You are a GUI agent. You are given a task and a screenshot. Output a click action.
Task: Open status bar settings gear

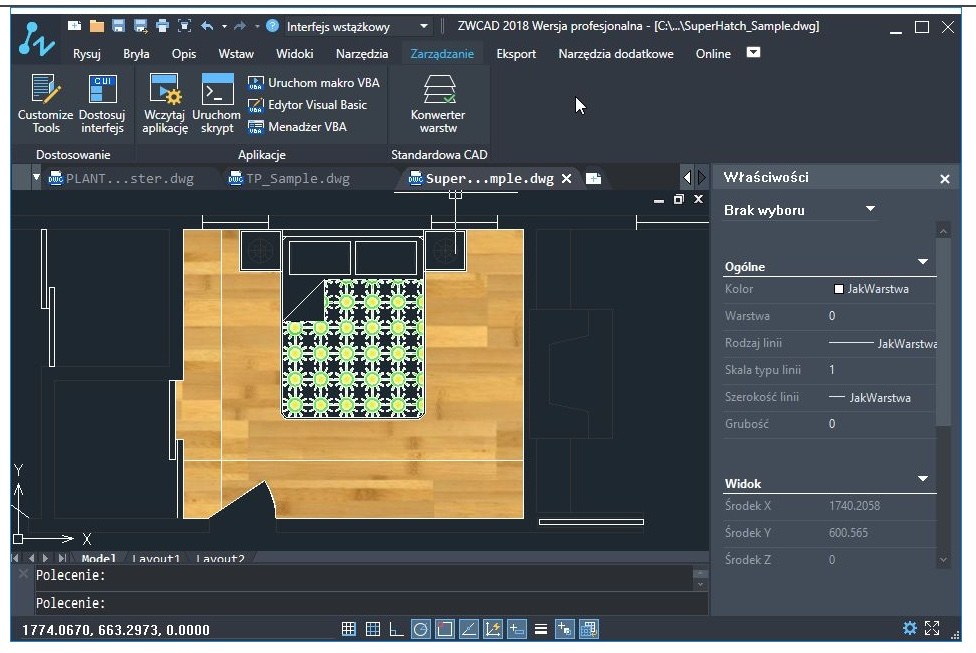[909, 628]
